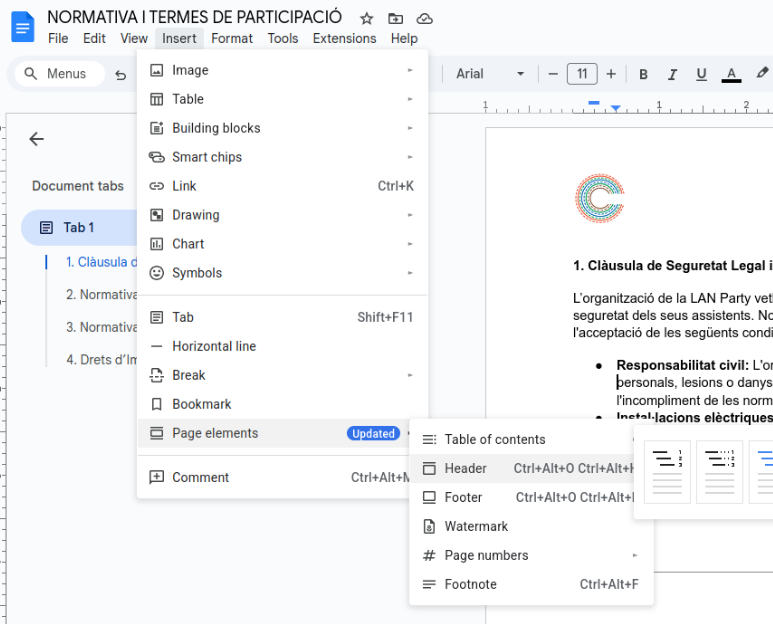The image size is (773, 624).
Task: Toggle underline formatting
Action: (x=701, y=74)
